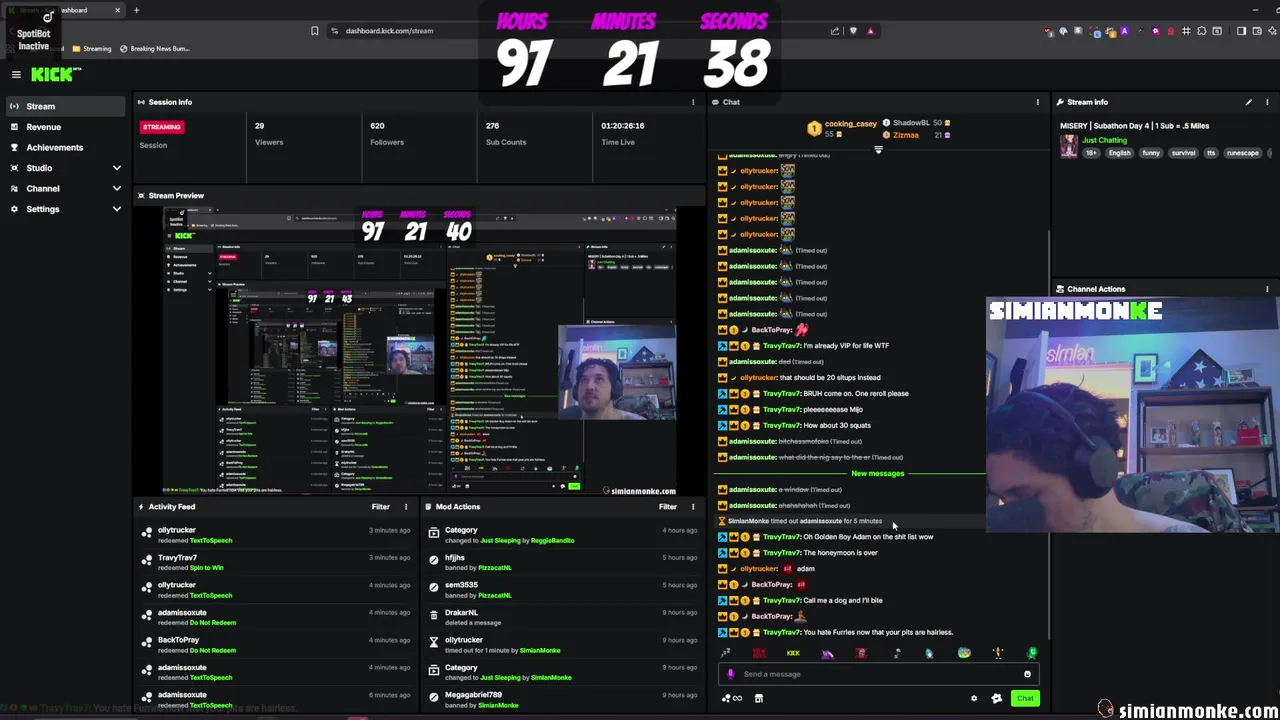Click the green Kick logo
Viewport: 1280px width, 720px height.
coord(54,74)
